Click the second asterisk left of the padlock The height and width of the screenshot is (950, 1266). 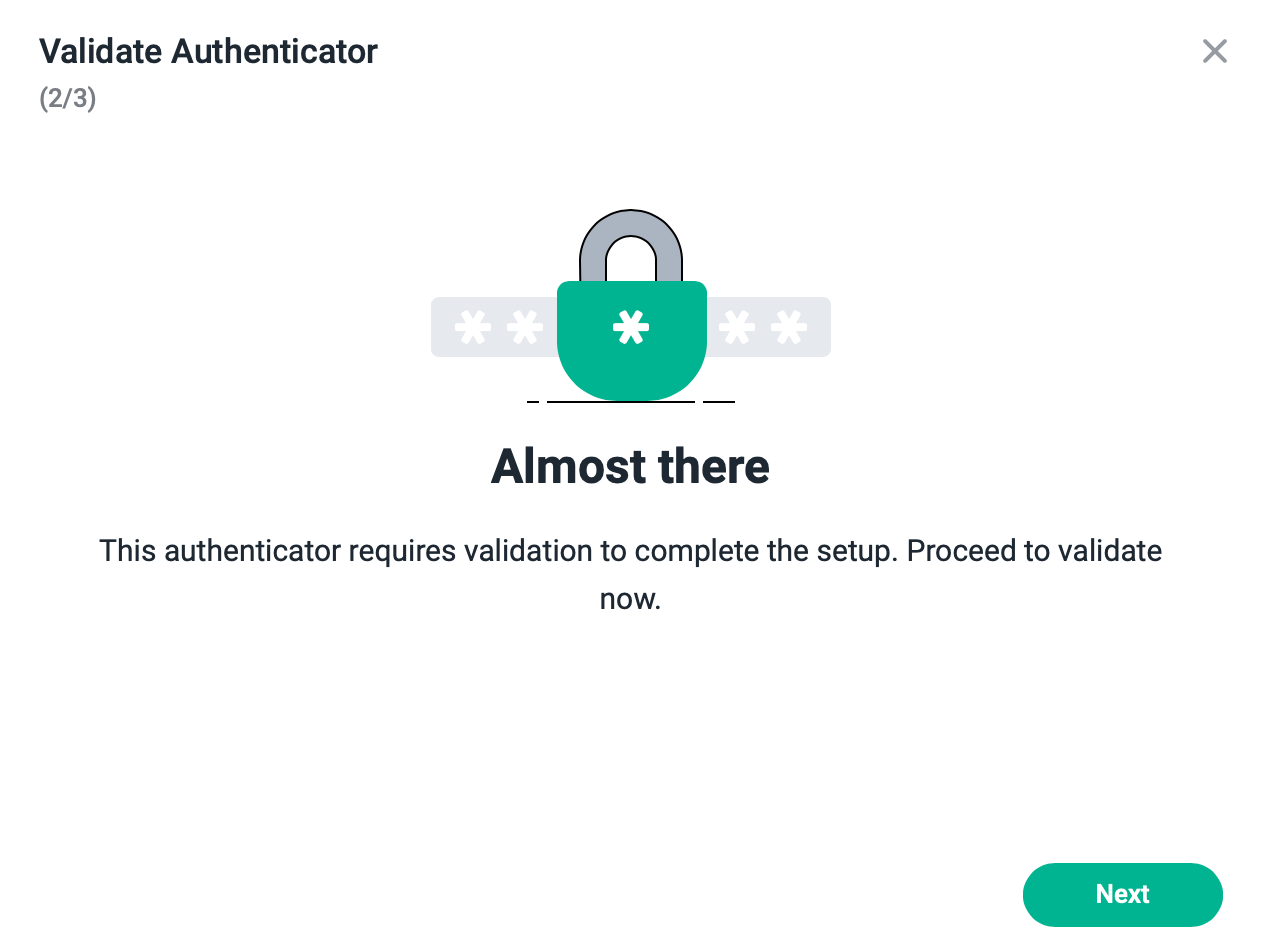pos(525,328)
